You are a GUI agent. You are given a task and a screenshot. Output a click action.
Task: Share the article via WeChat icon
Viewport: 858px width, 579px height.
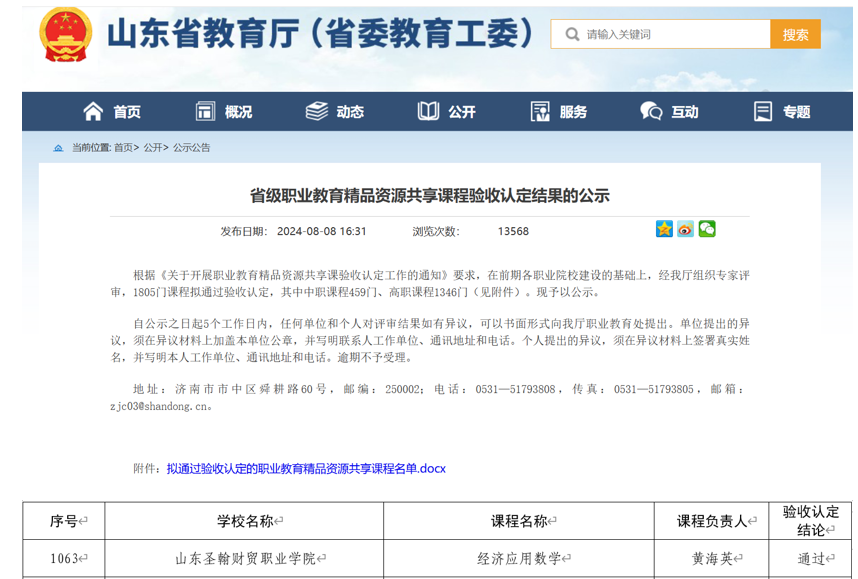(x=707, y=229)
